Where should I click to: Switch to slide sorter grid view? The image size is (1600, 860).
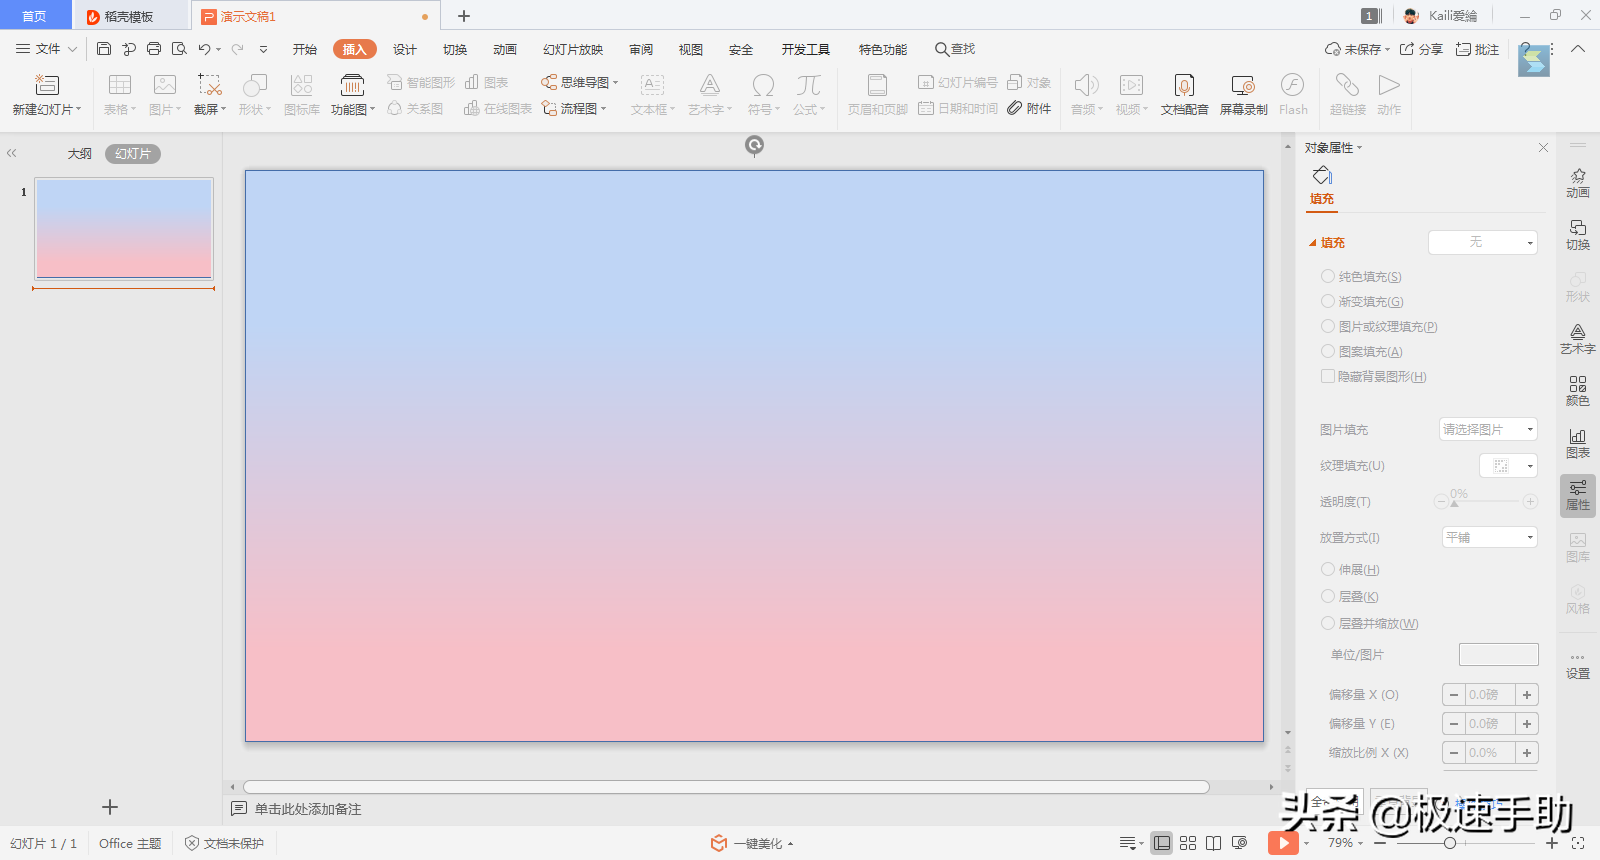coord(1188,843)
